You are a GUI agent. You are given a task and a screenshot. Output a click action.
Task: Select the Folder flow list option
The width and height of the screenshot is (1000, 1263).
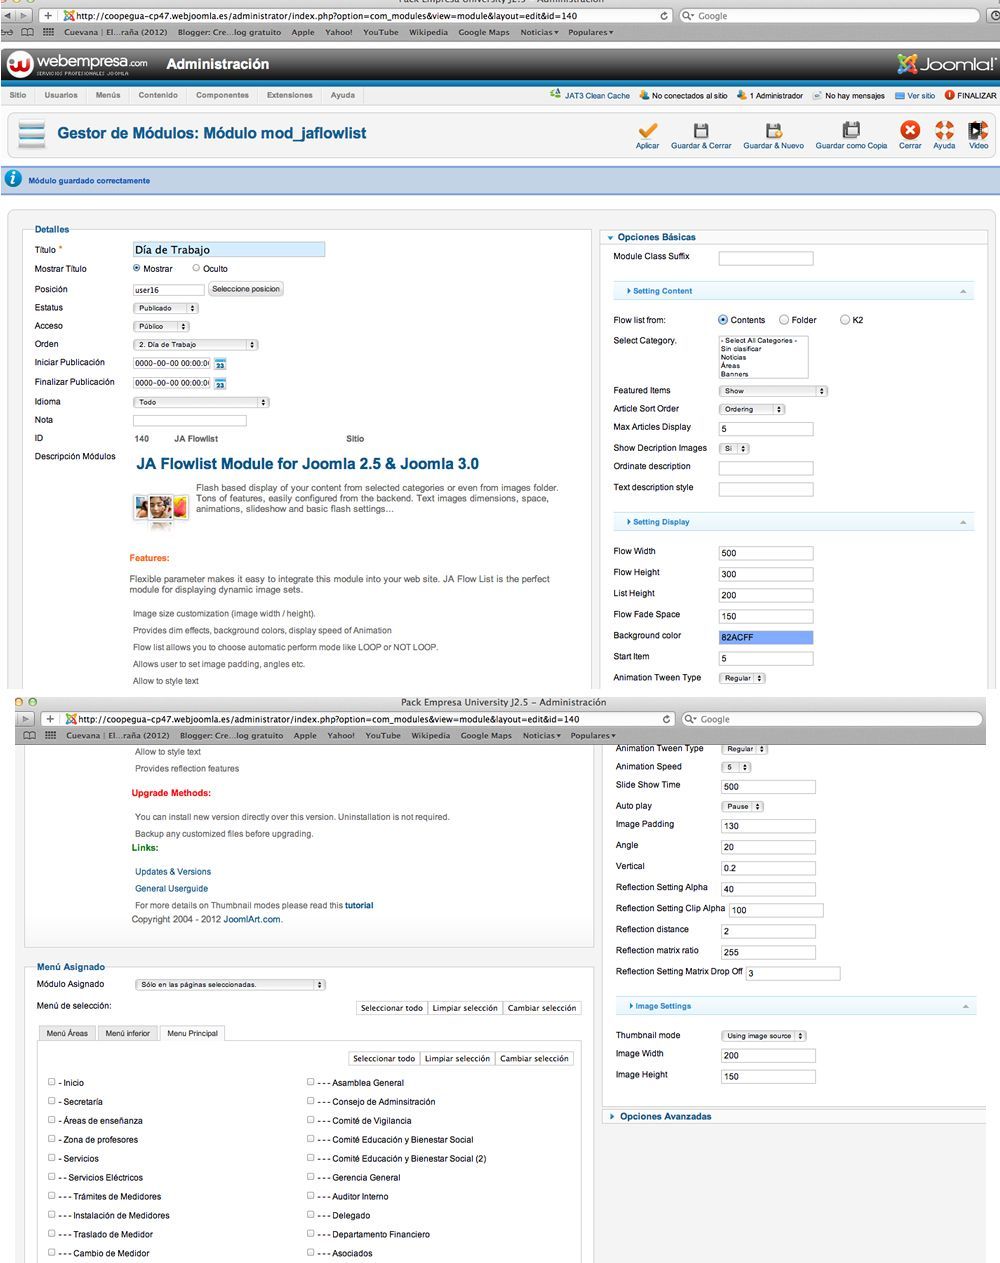pyautogui.click(x=784, y=320)
